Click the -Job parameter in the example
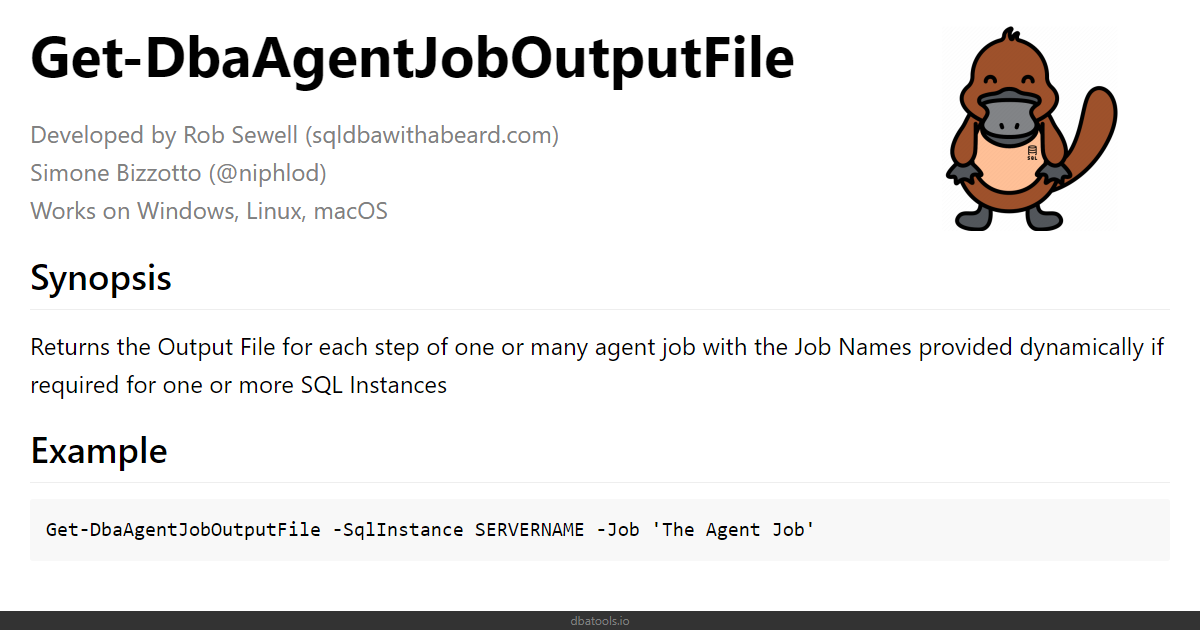Viewport: 1200px width, 630px height. 617,530
